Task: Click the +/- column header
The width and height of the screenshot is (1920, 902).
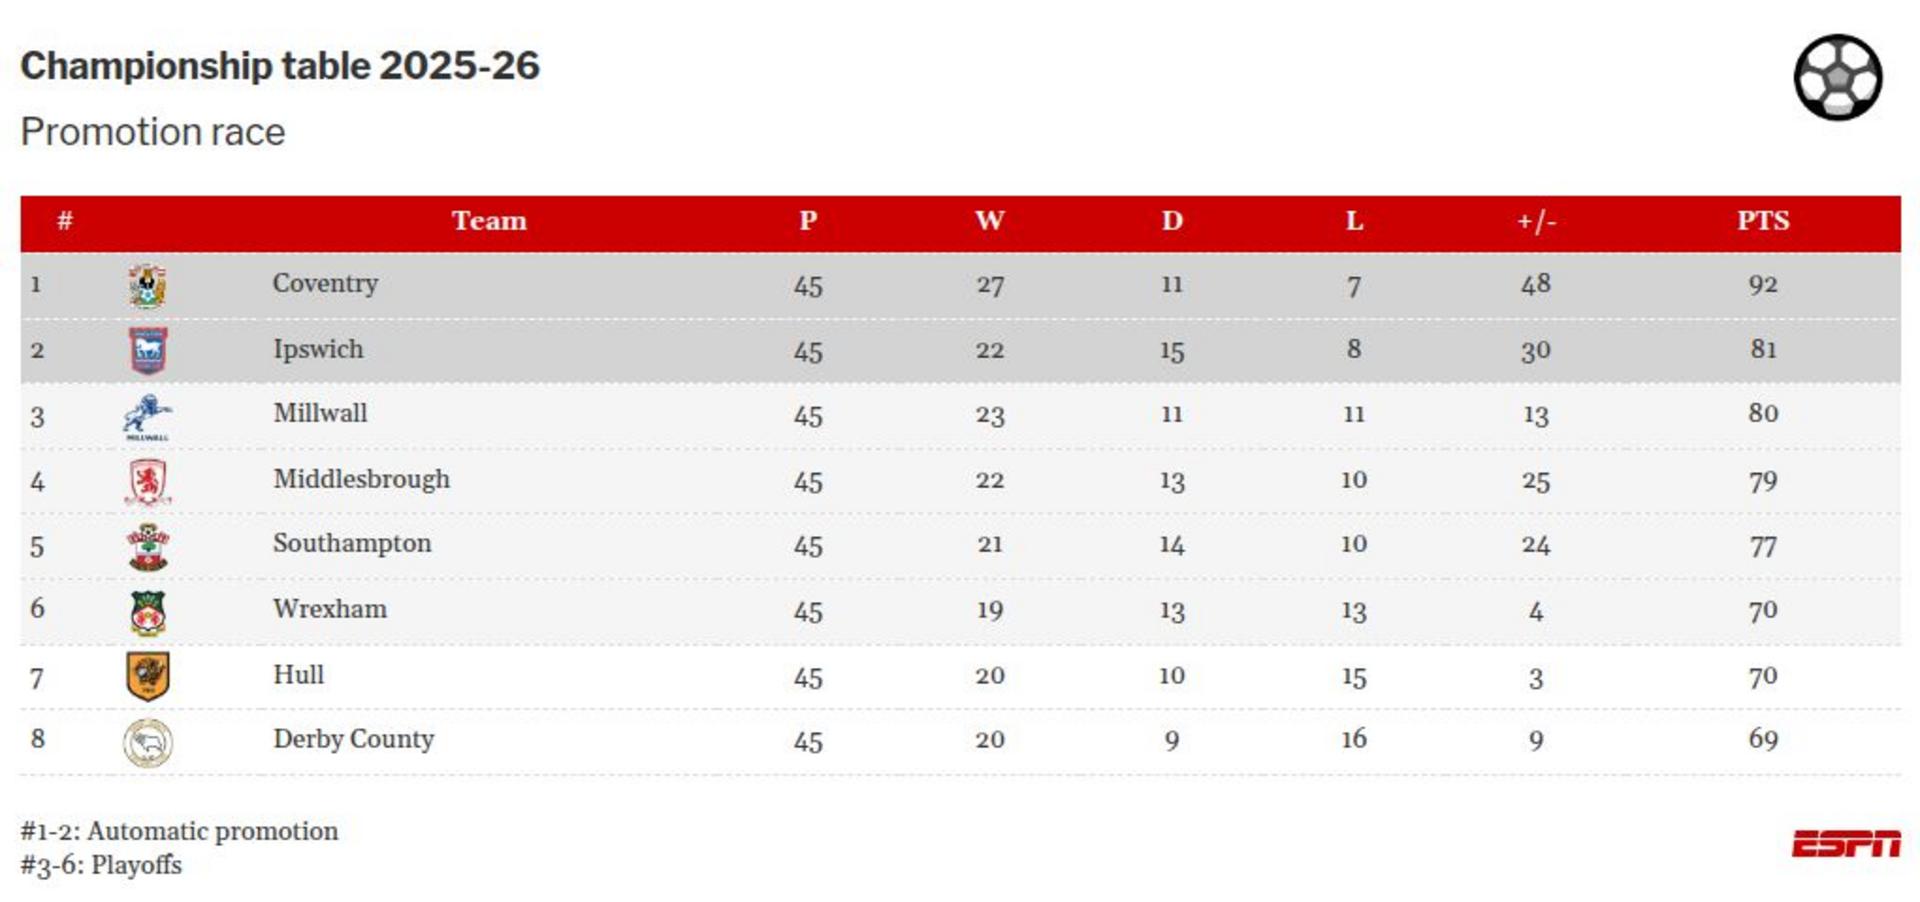Action: [x=1535, y=221]
